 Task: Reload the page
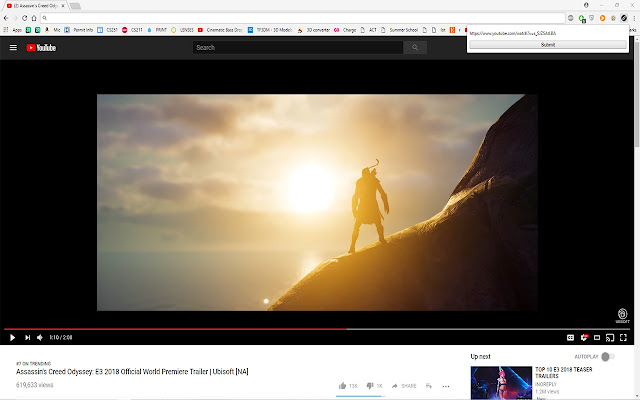[24, 18]
